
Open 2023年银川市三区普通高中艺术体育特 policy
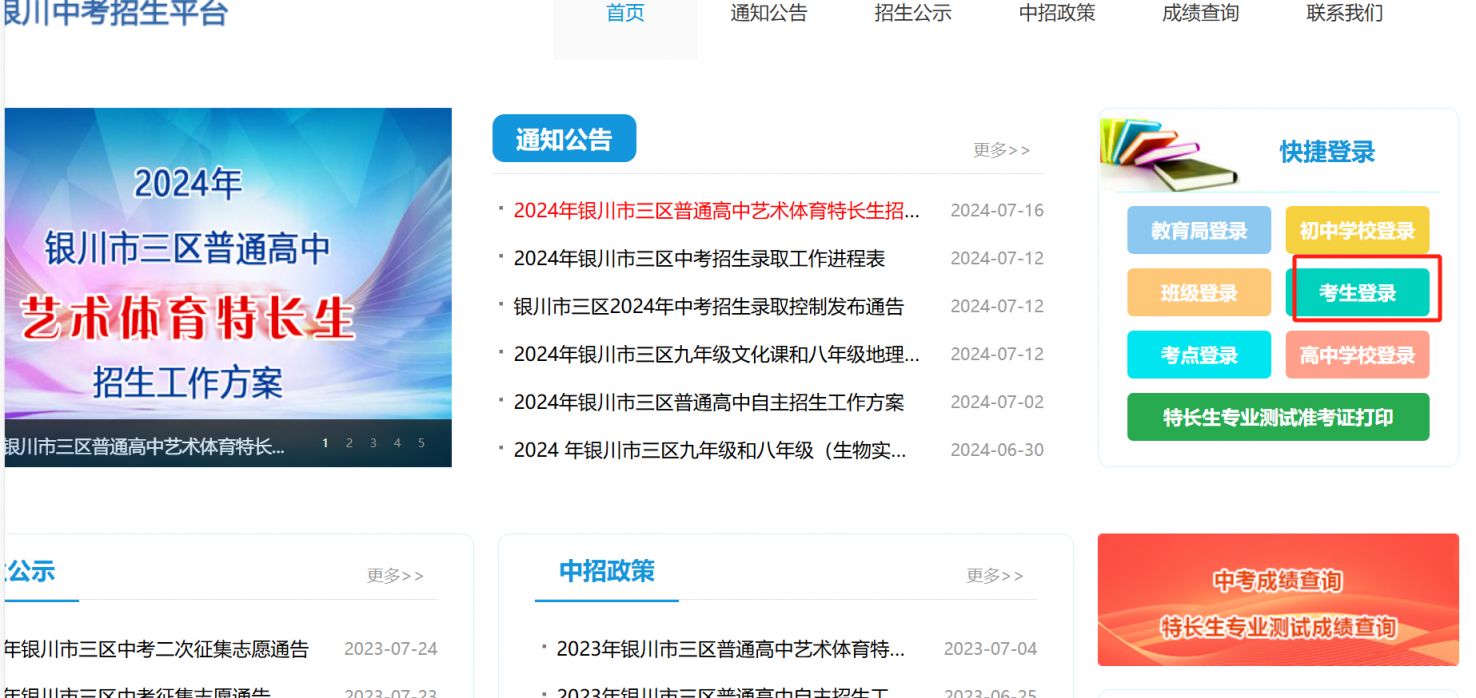tap(730, 649)
